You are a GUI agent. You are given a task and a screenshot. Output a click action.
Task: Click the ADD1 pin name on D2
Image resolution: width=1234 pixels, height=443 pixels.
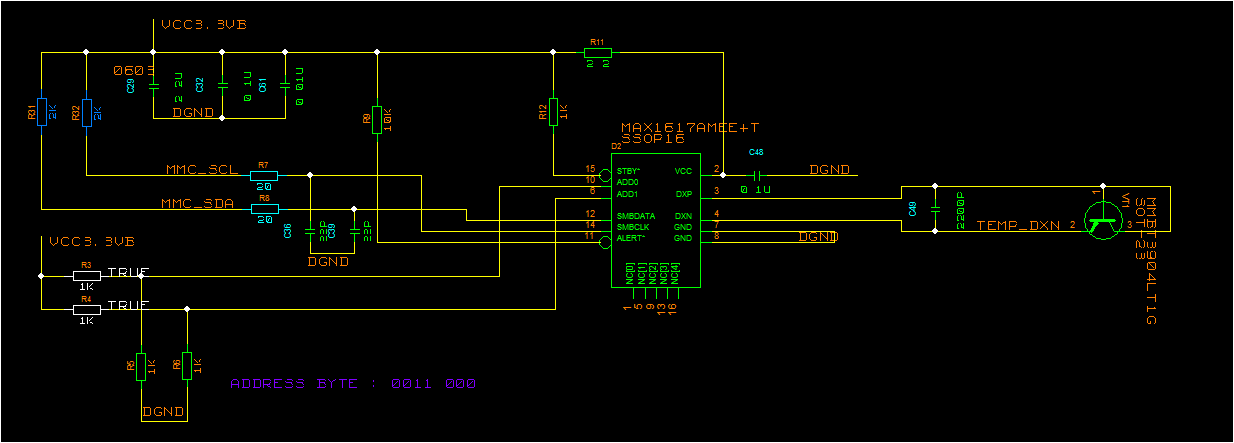[x=627, y=193]
